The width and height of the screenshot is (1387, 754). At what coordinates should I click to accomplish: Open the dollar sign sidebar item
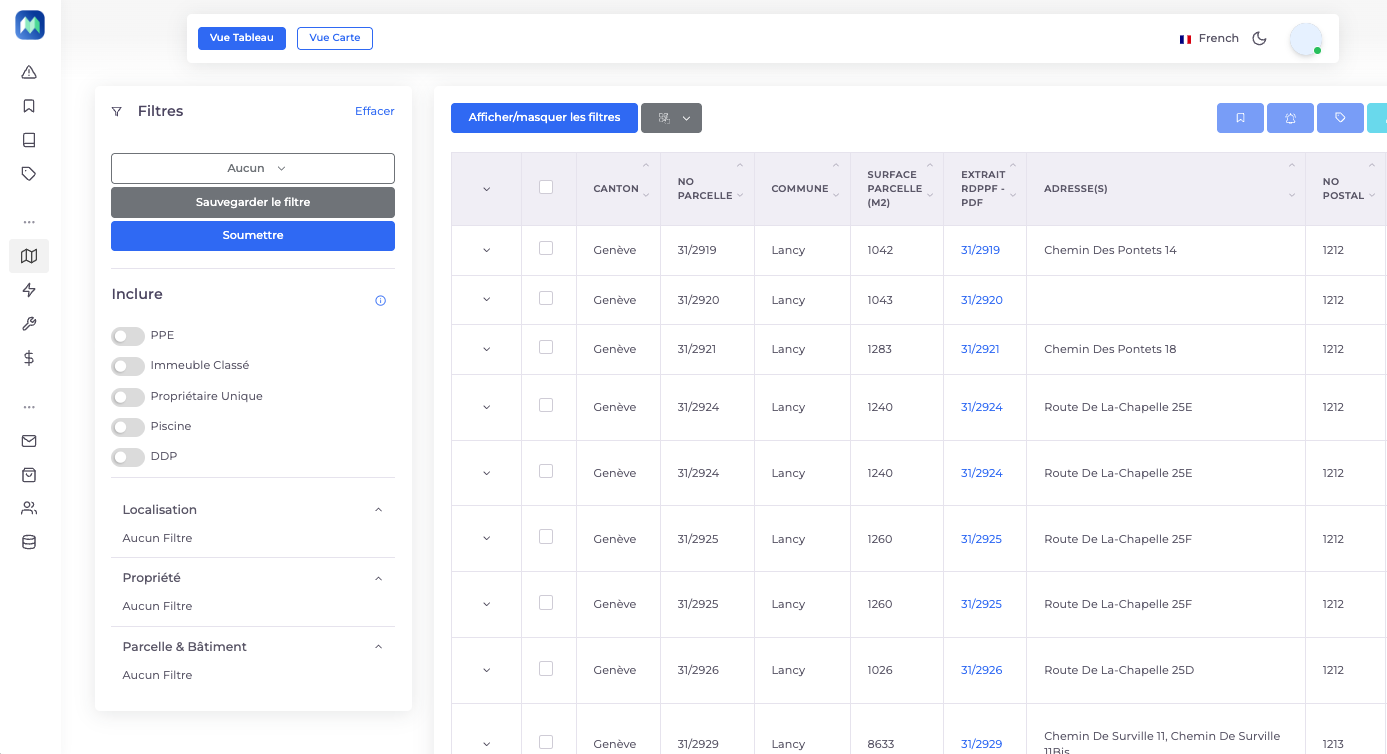[29, 358]
